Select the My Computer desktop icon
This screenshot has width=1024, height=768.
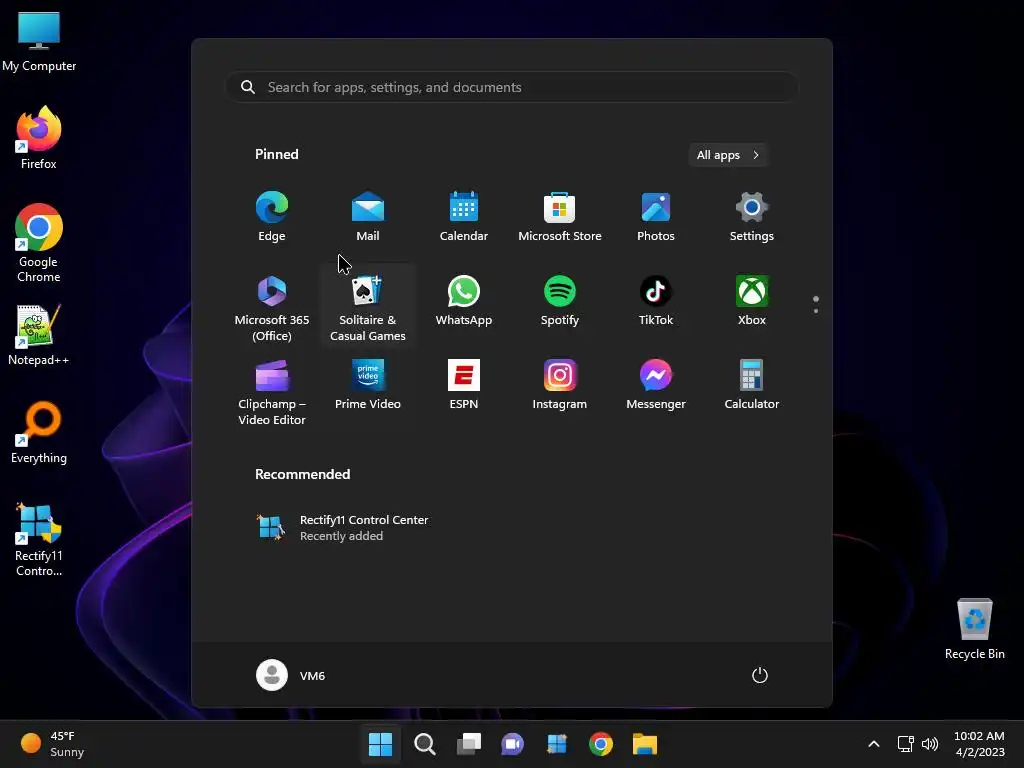tap(39, 42)
